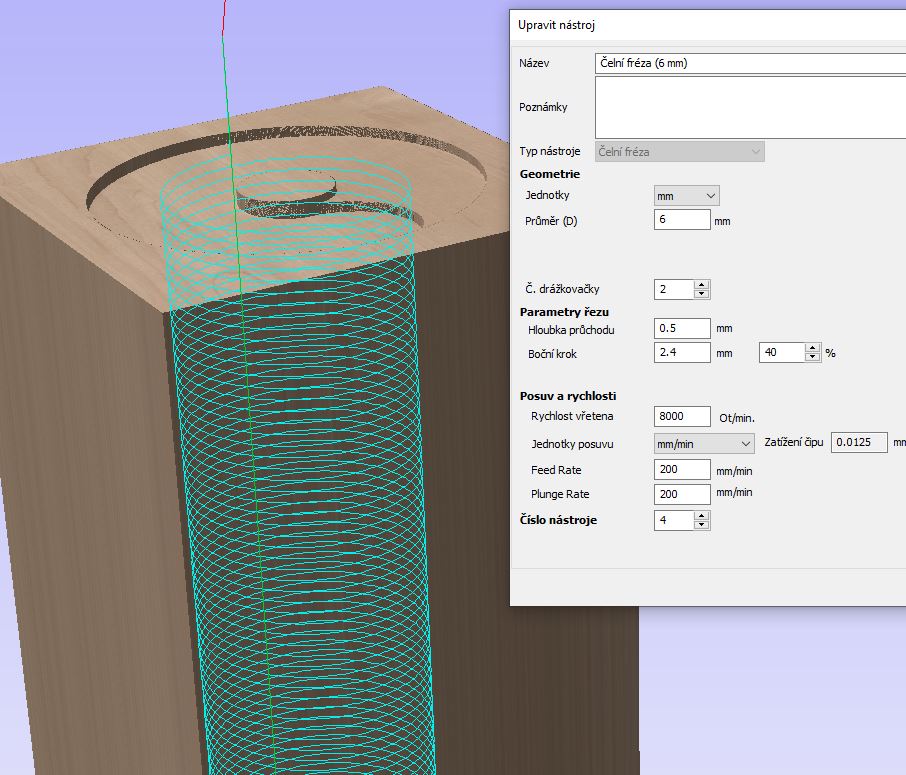Expand the Jednotky posuvu mm/min dropdown
906x775 pixels.
click(x=704, y=443)
